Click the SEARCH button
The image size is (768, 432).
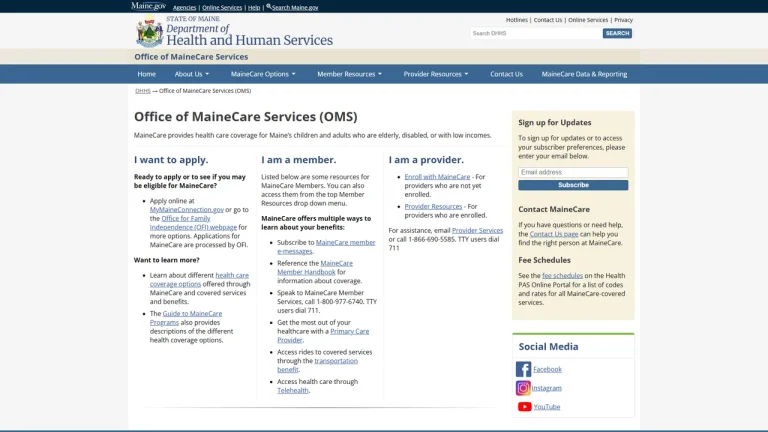(x=617, y=33)
